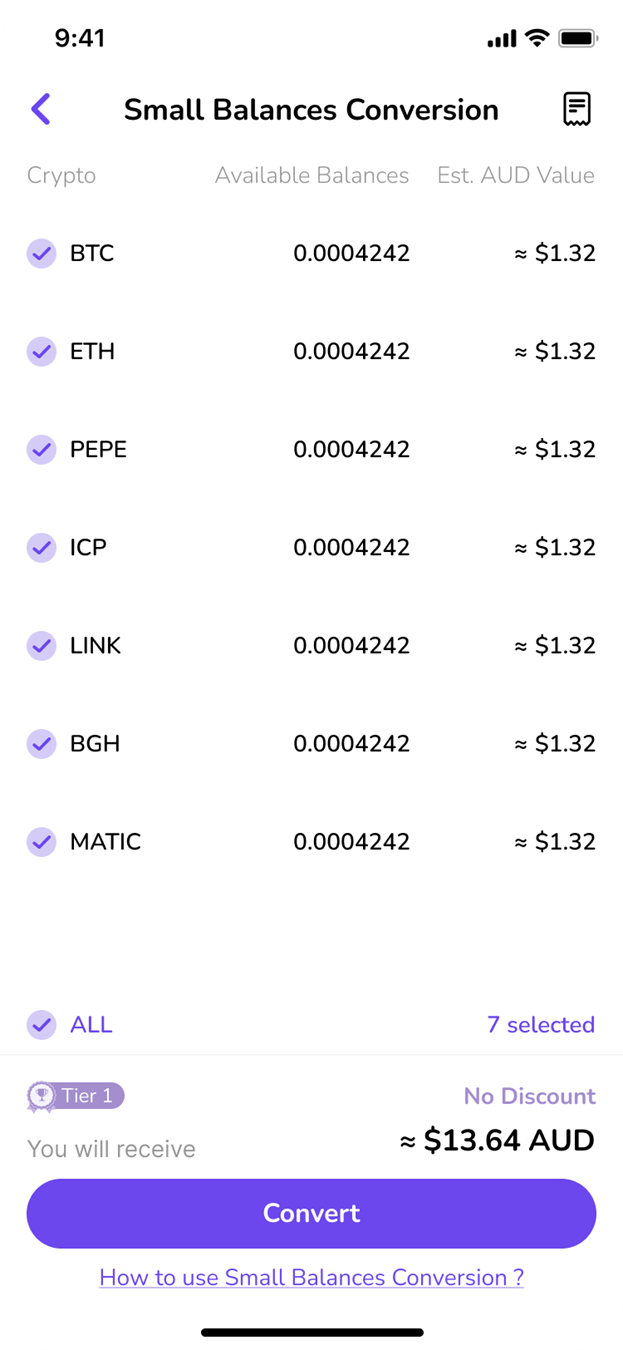Deselect the MATIC checkbox
The height and width of the screenshot is (1350, 623).
tap(41, 842)
